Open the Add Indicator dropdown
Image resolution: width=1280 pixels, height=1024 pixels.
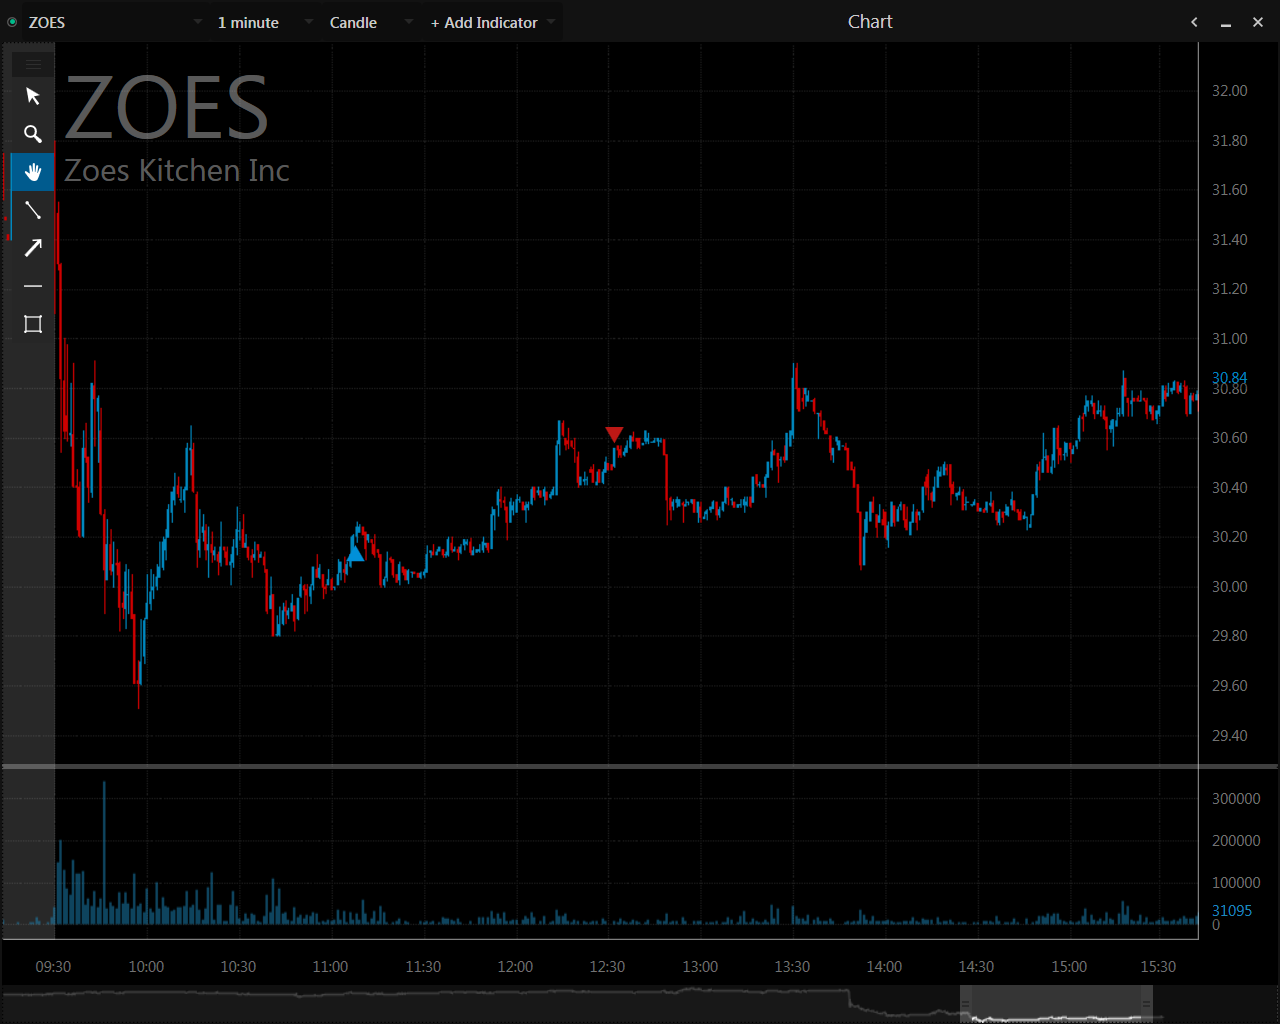[x=492, y=22]
